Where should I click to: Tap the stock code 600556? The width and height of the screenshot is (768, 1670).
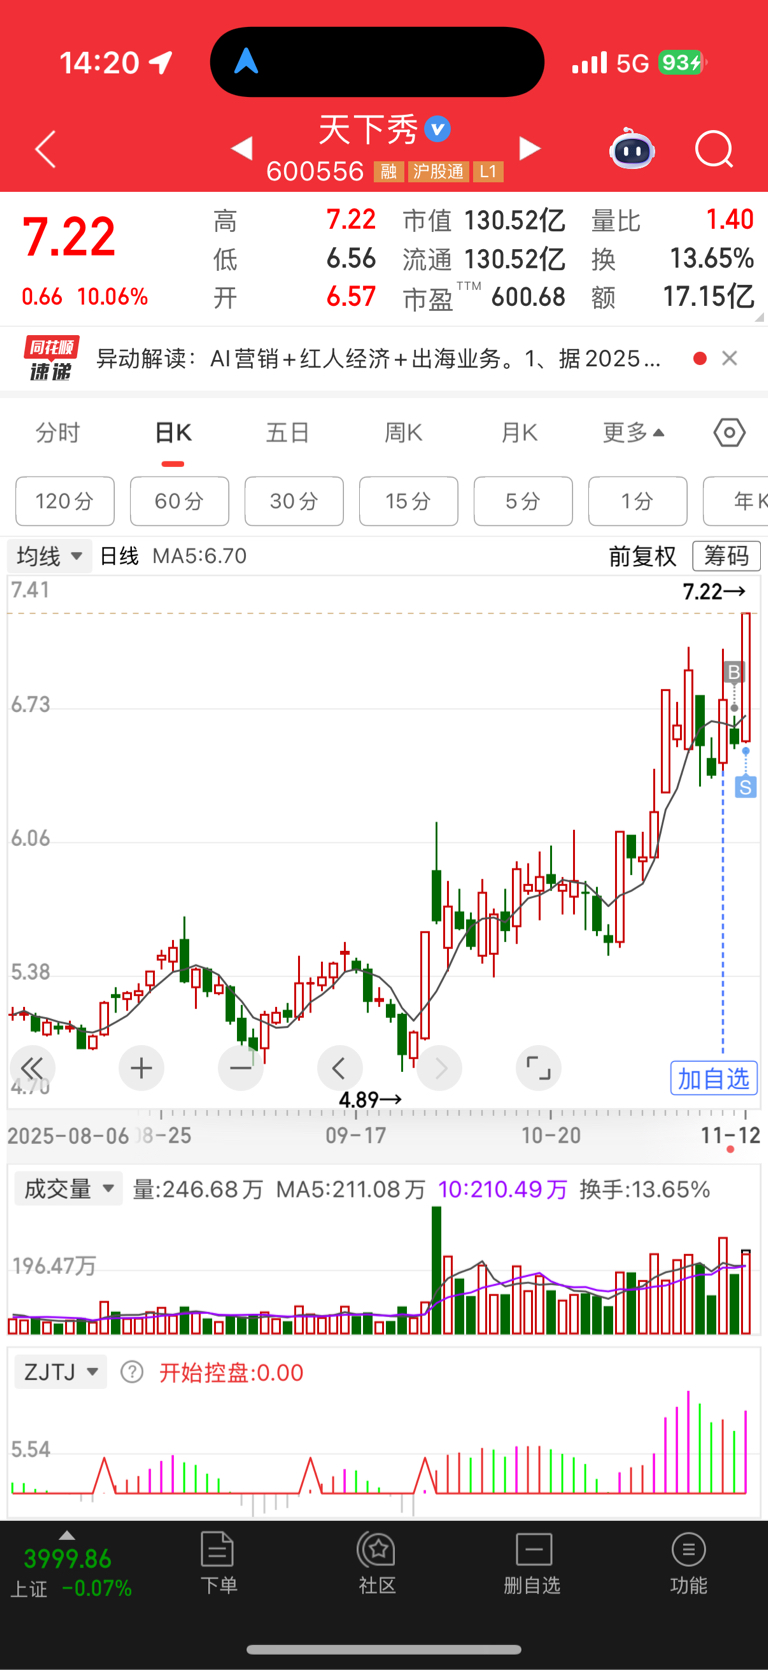point(315,172)
